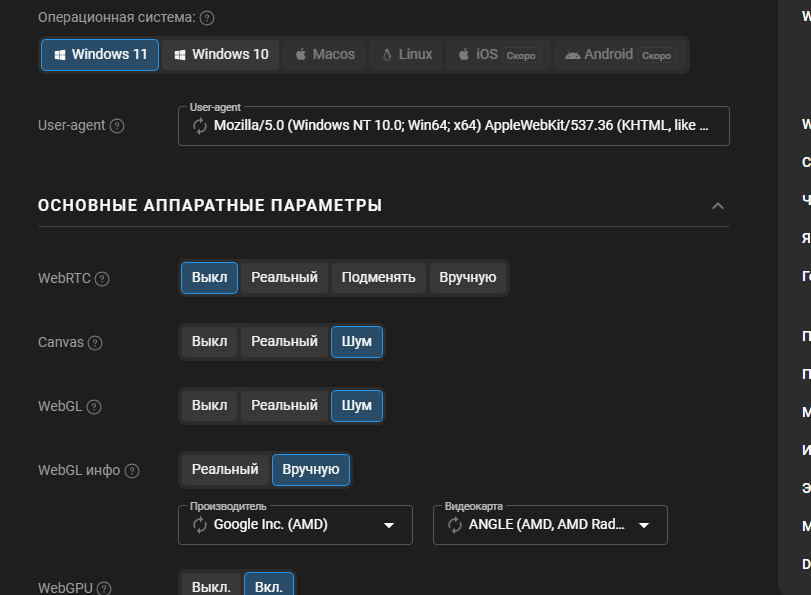Click into the User-agent text field
This screenshot has height=595, width=811.
coord(460,126)
